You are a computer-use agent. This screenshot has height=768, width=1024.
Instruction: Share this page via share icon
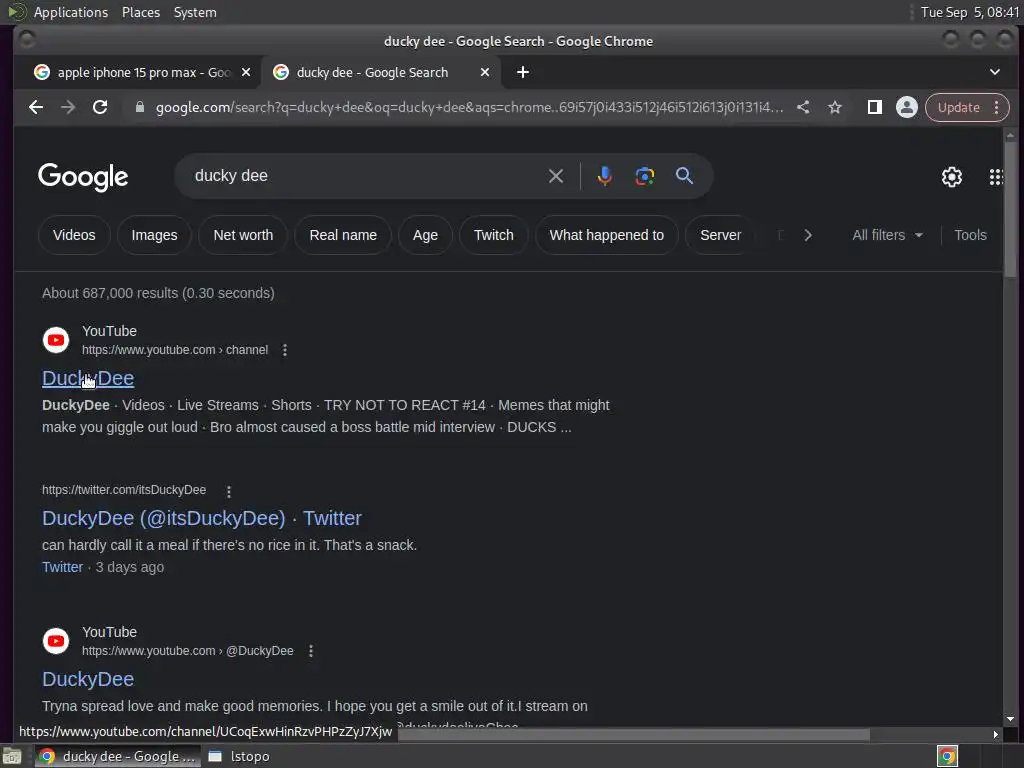coord(803,107)
